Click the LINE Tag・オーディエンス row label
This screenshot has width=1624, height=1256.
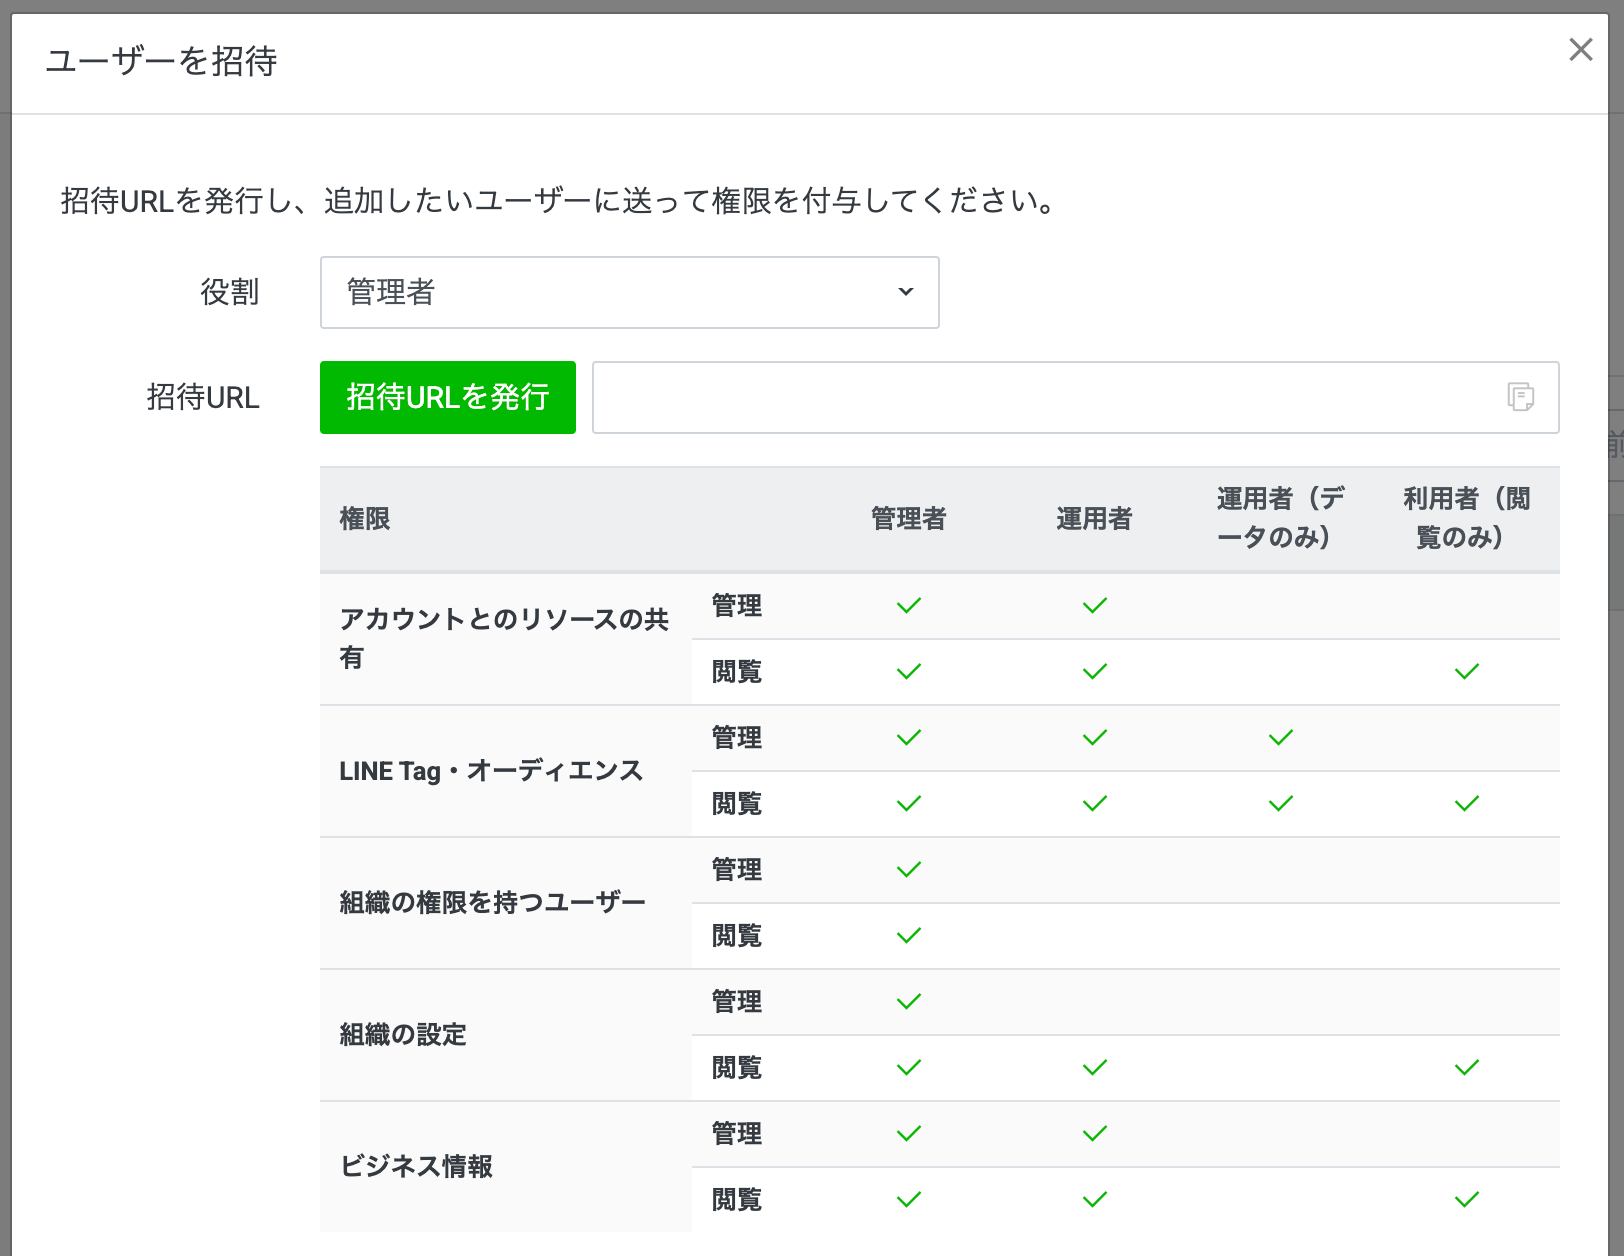point(490,771)
